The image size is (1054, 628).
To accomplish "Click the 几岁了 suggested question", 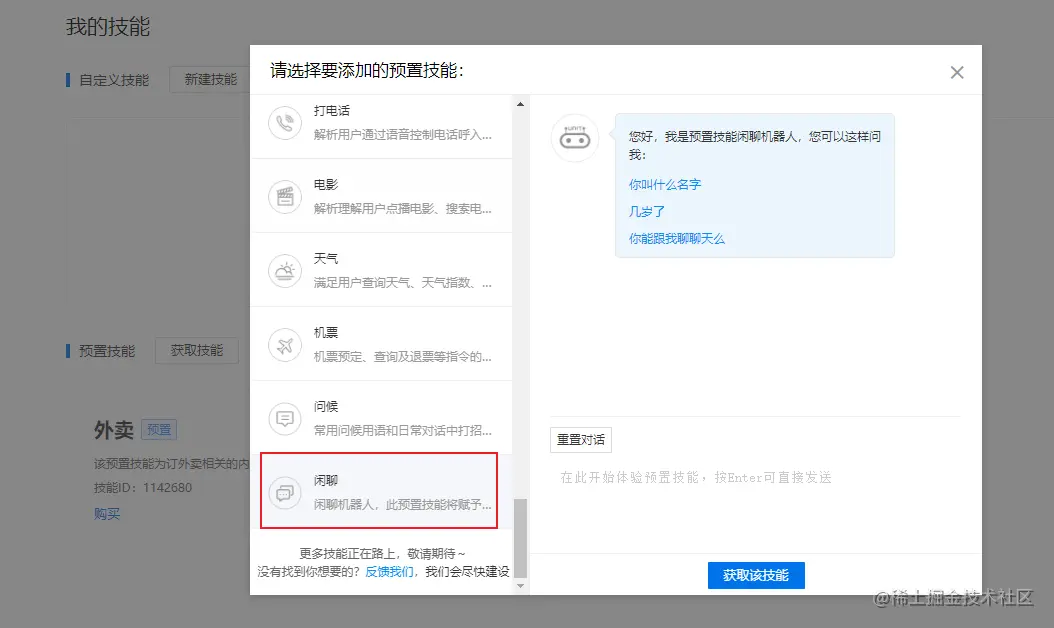I will point(647,211).
